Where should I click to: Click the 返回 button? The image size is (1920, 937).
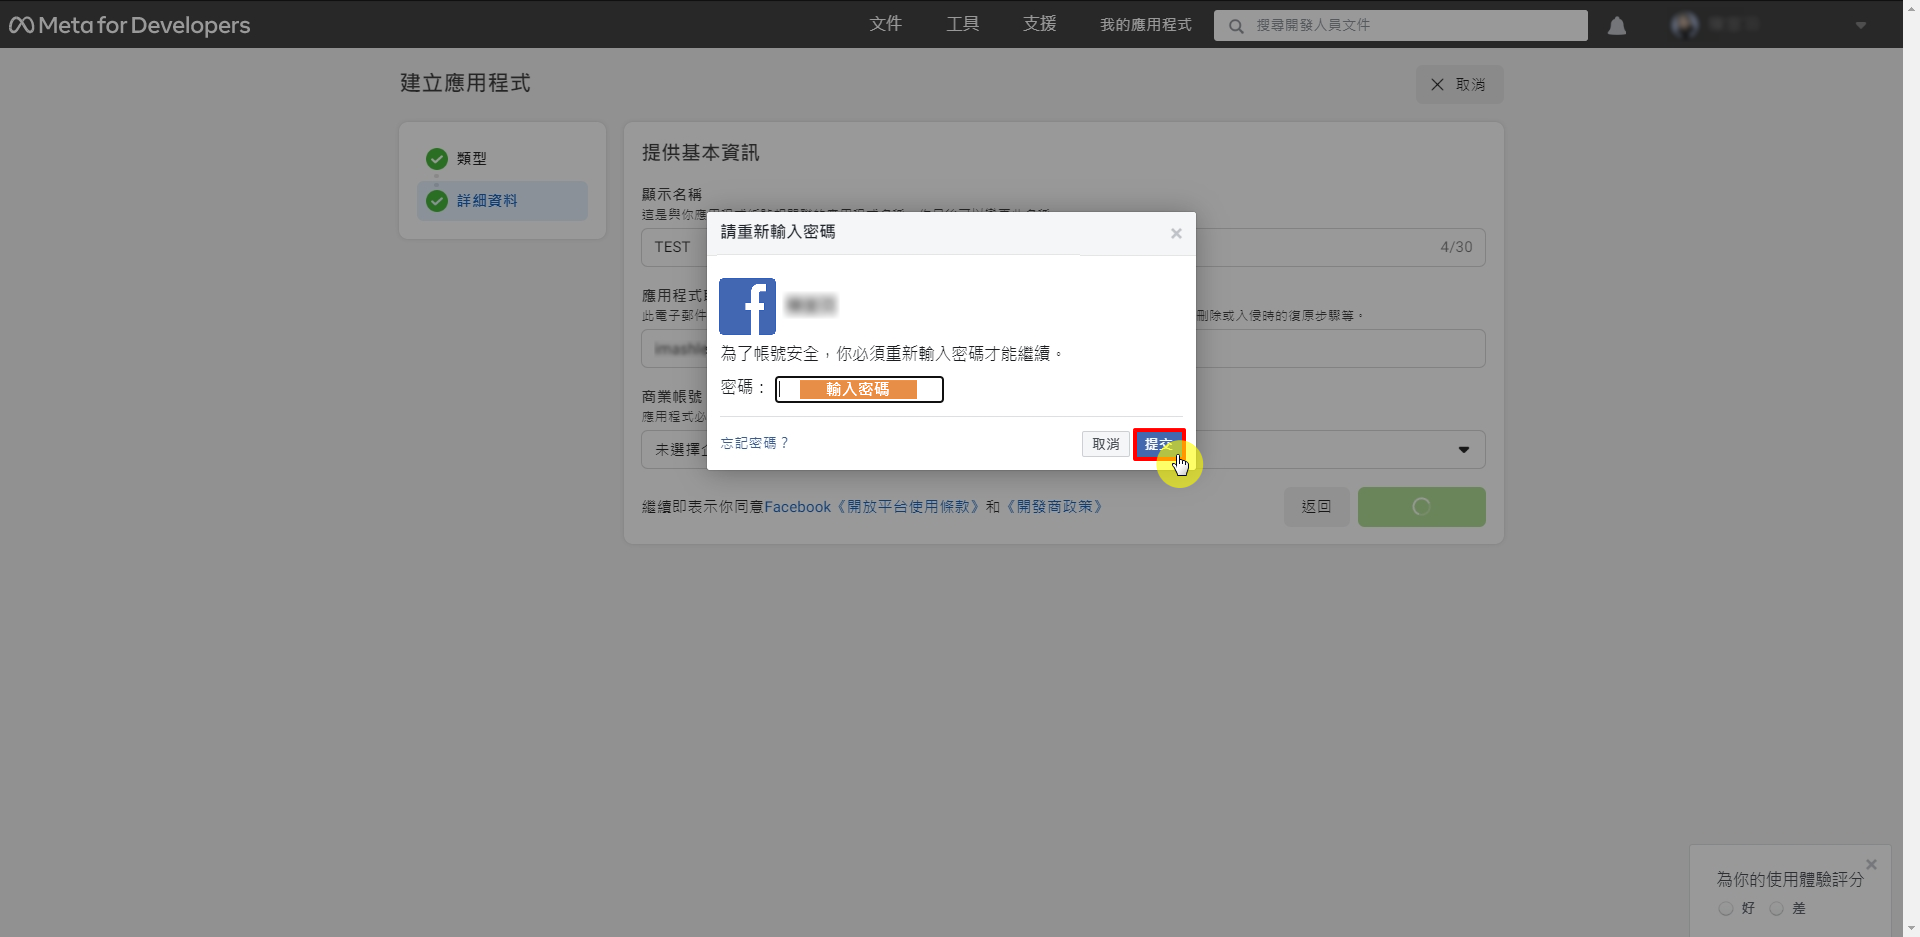pos(1316,507)
